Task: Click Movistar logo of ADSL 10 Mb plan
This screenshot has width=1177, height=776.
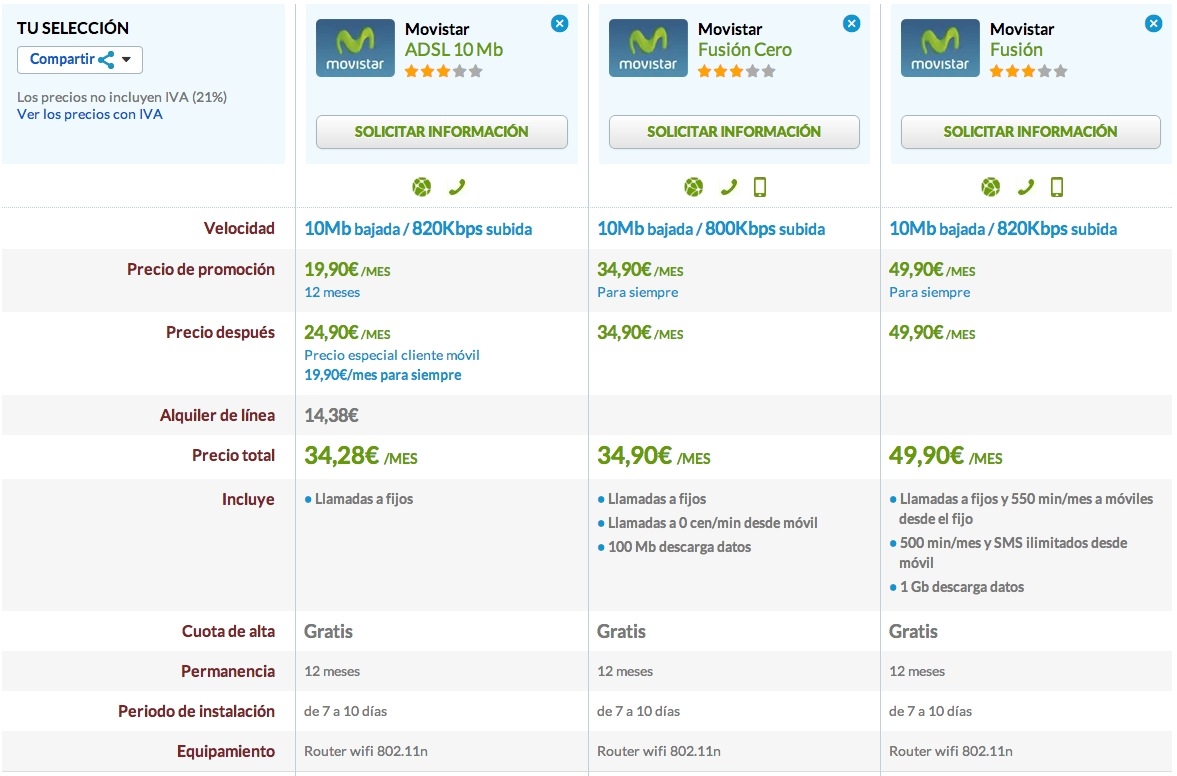Action: (355, 48)
